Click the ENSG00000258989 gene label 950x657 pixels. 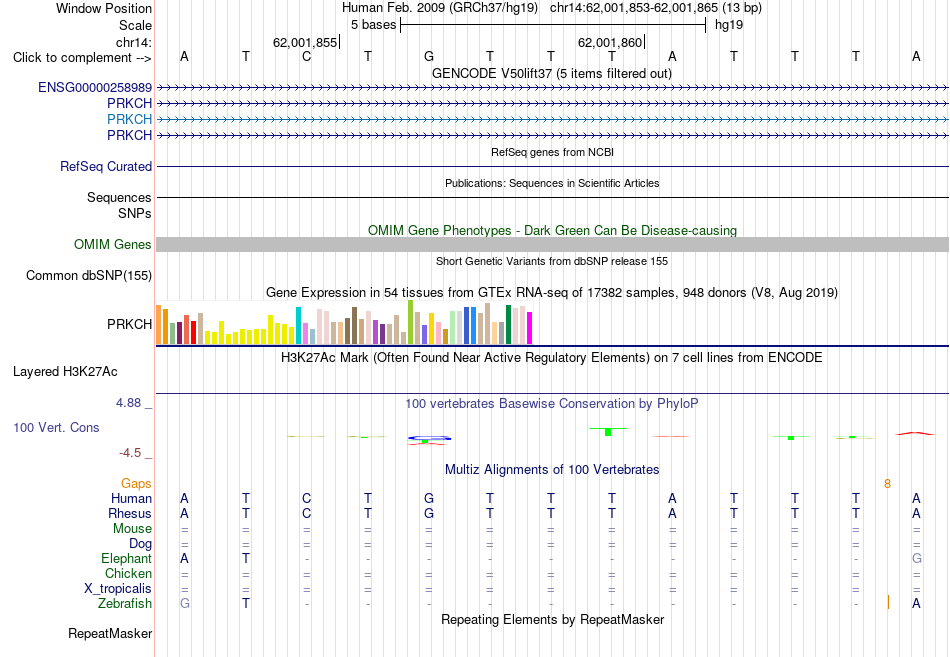click(95, 87)
